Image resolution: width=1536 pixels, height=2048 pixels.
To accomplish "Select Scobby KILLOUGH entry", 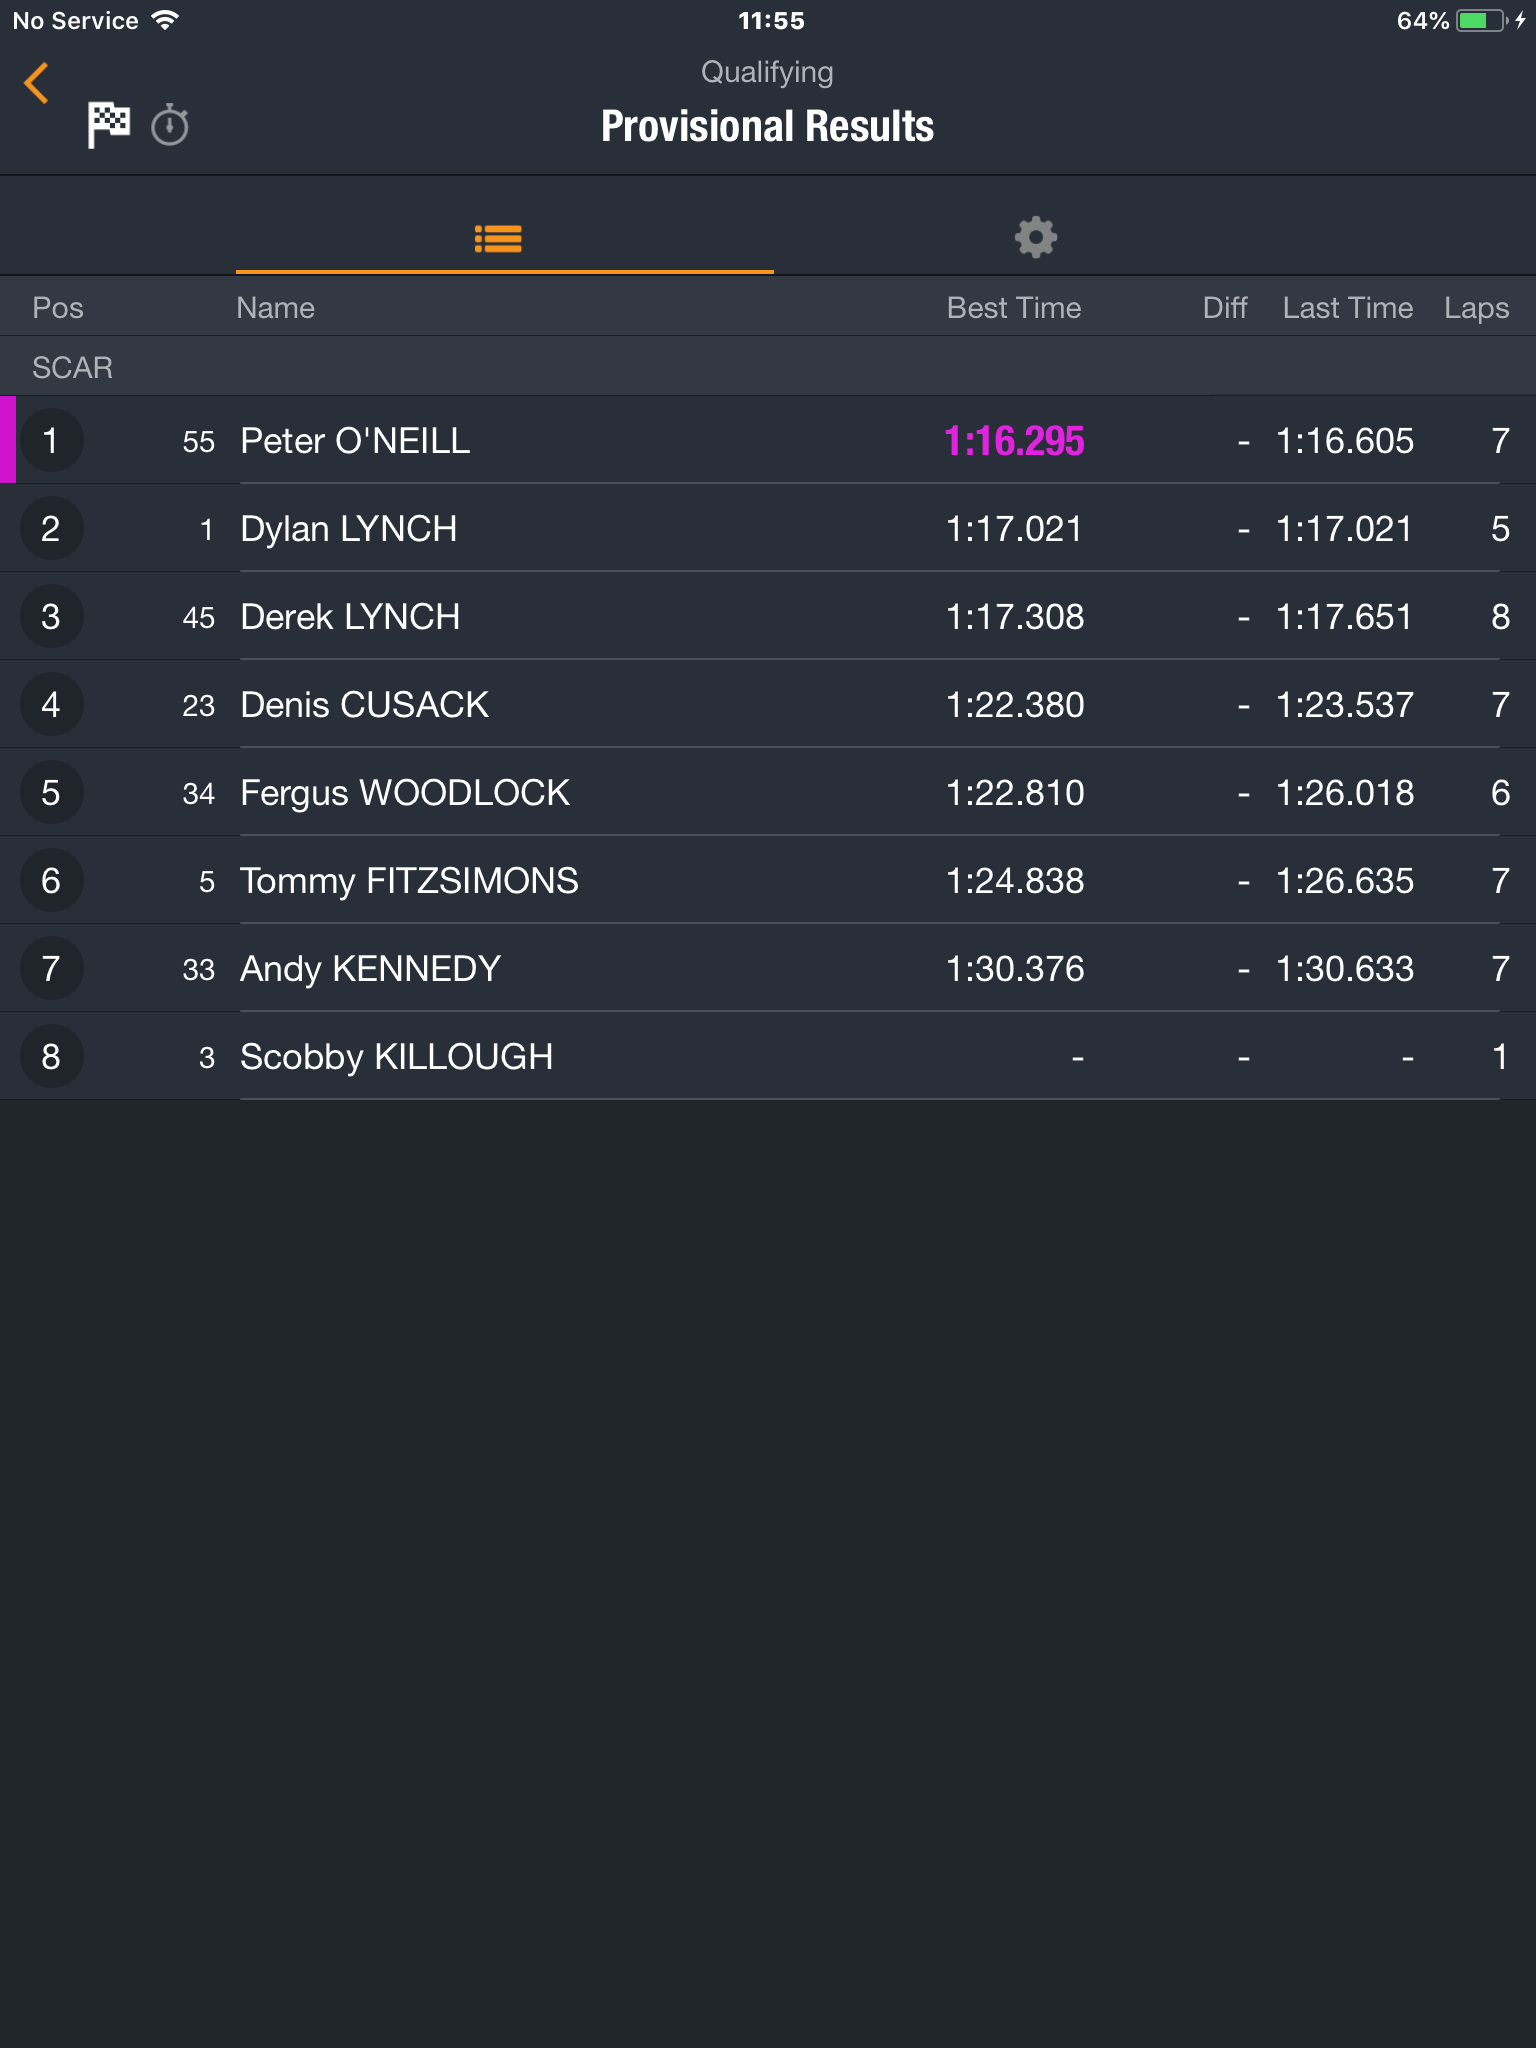I will point(768,1057).
